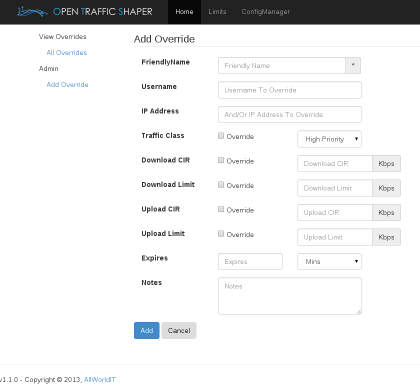420x389 pixels.
Task: Check the Download Limit Override box
Action: [x=221, y=184]
